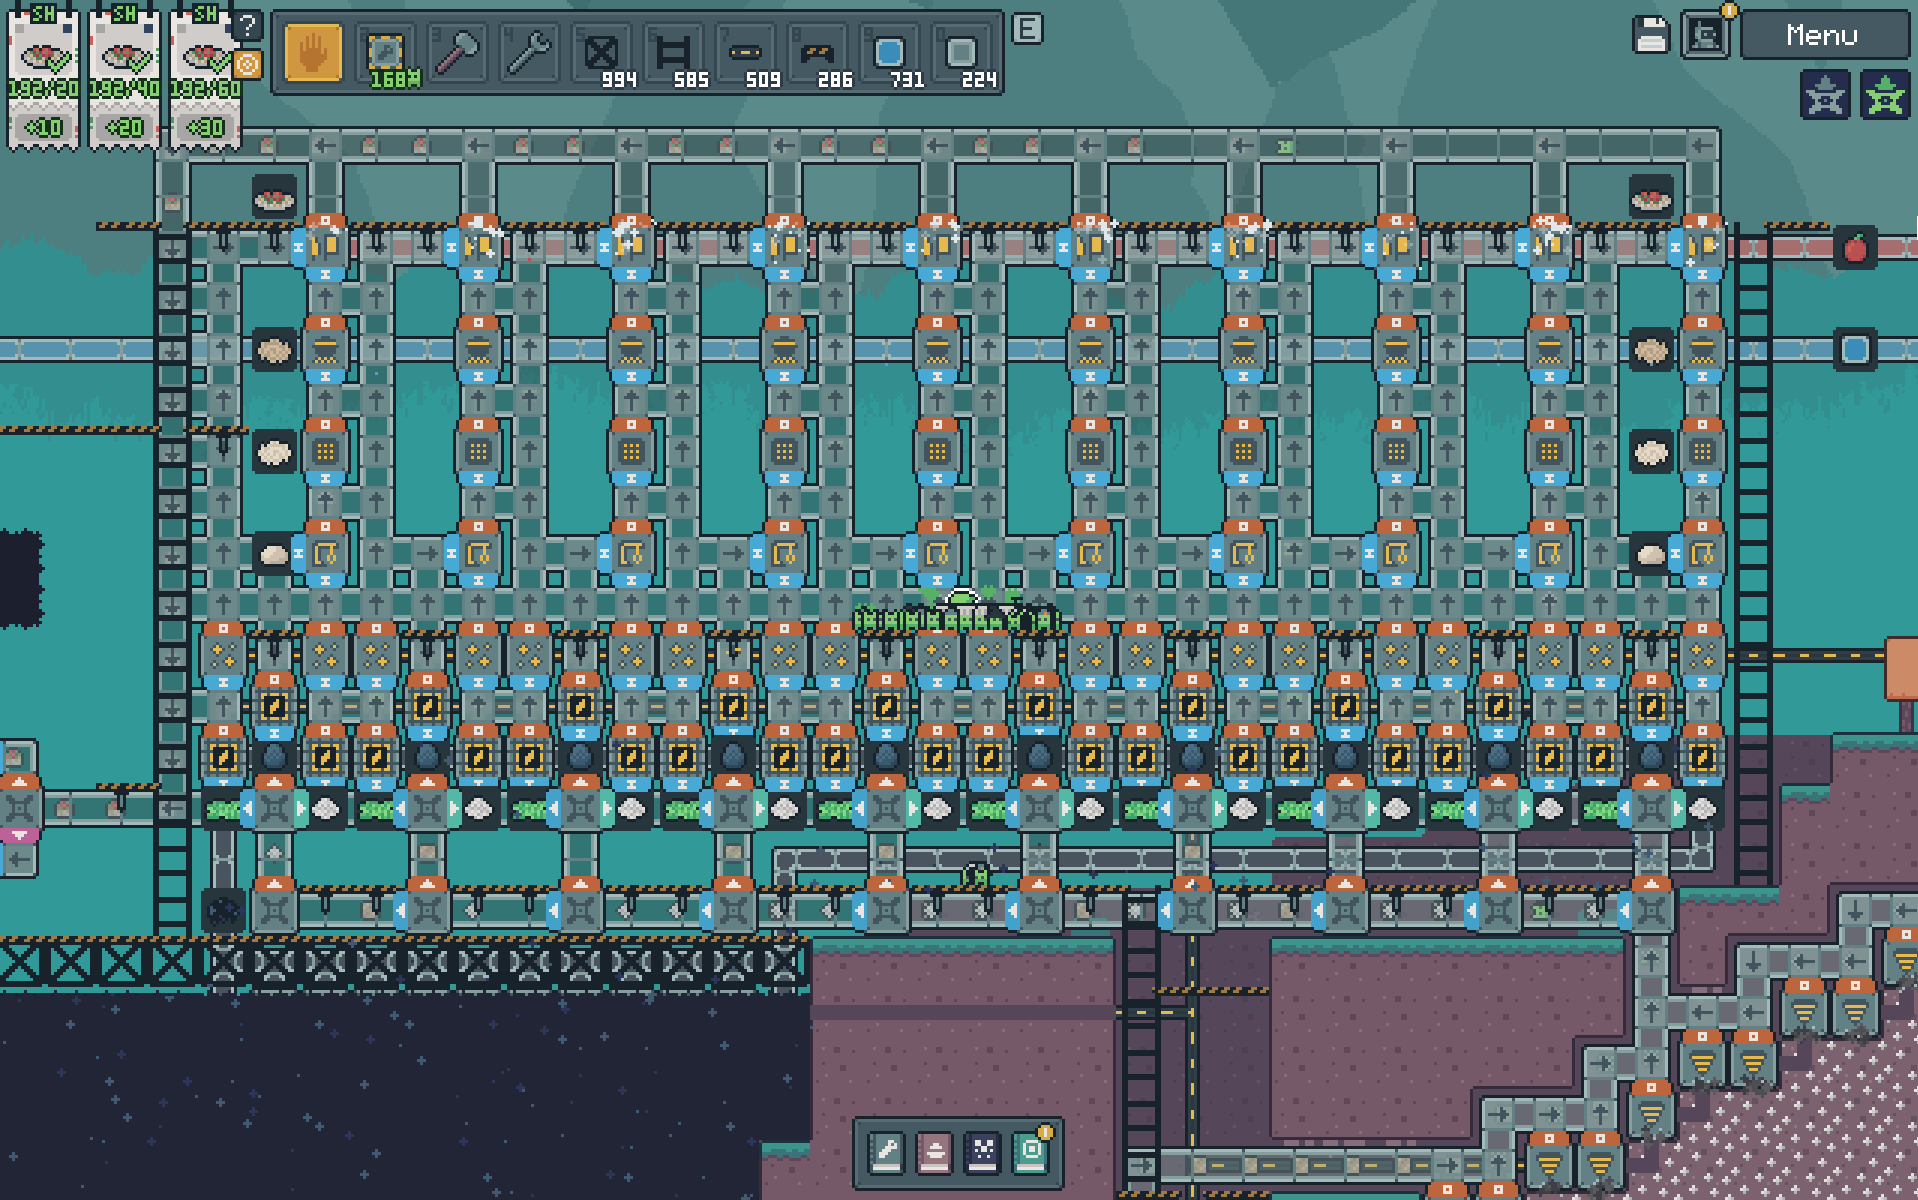Open the teal book with notification
The height and width of the screenshot is (1200, 1918).
(x=1031, y=1153)
